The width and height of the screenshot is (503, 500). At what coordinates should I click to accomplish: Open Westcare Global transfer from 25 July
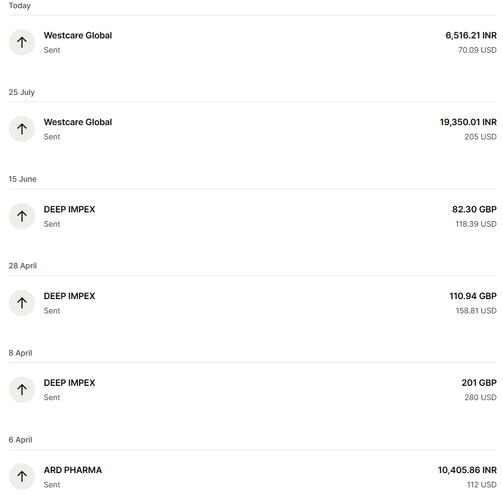[253, 129]
